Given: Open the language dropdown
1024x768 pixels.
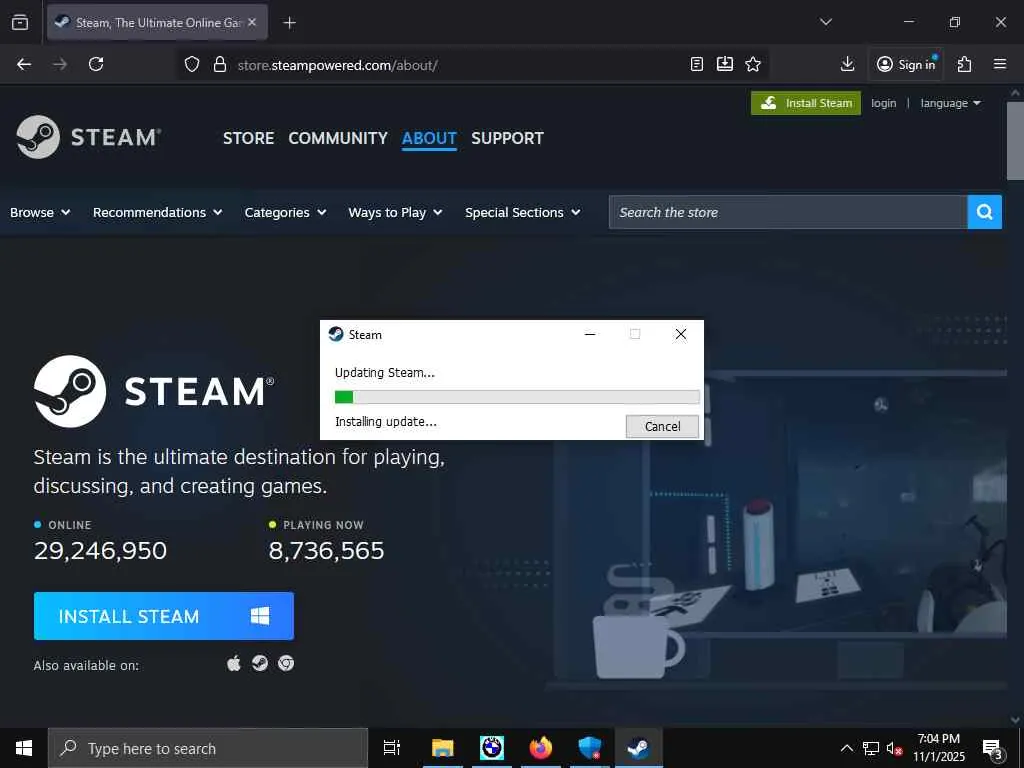Looking at the screenshot, I should pos(950,103).
